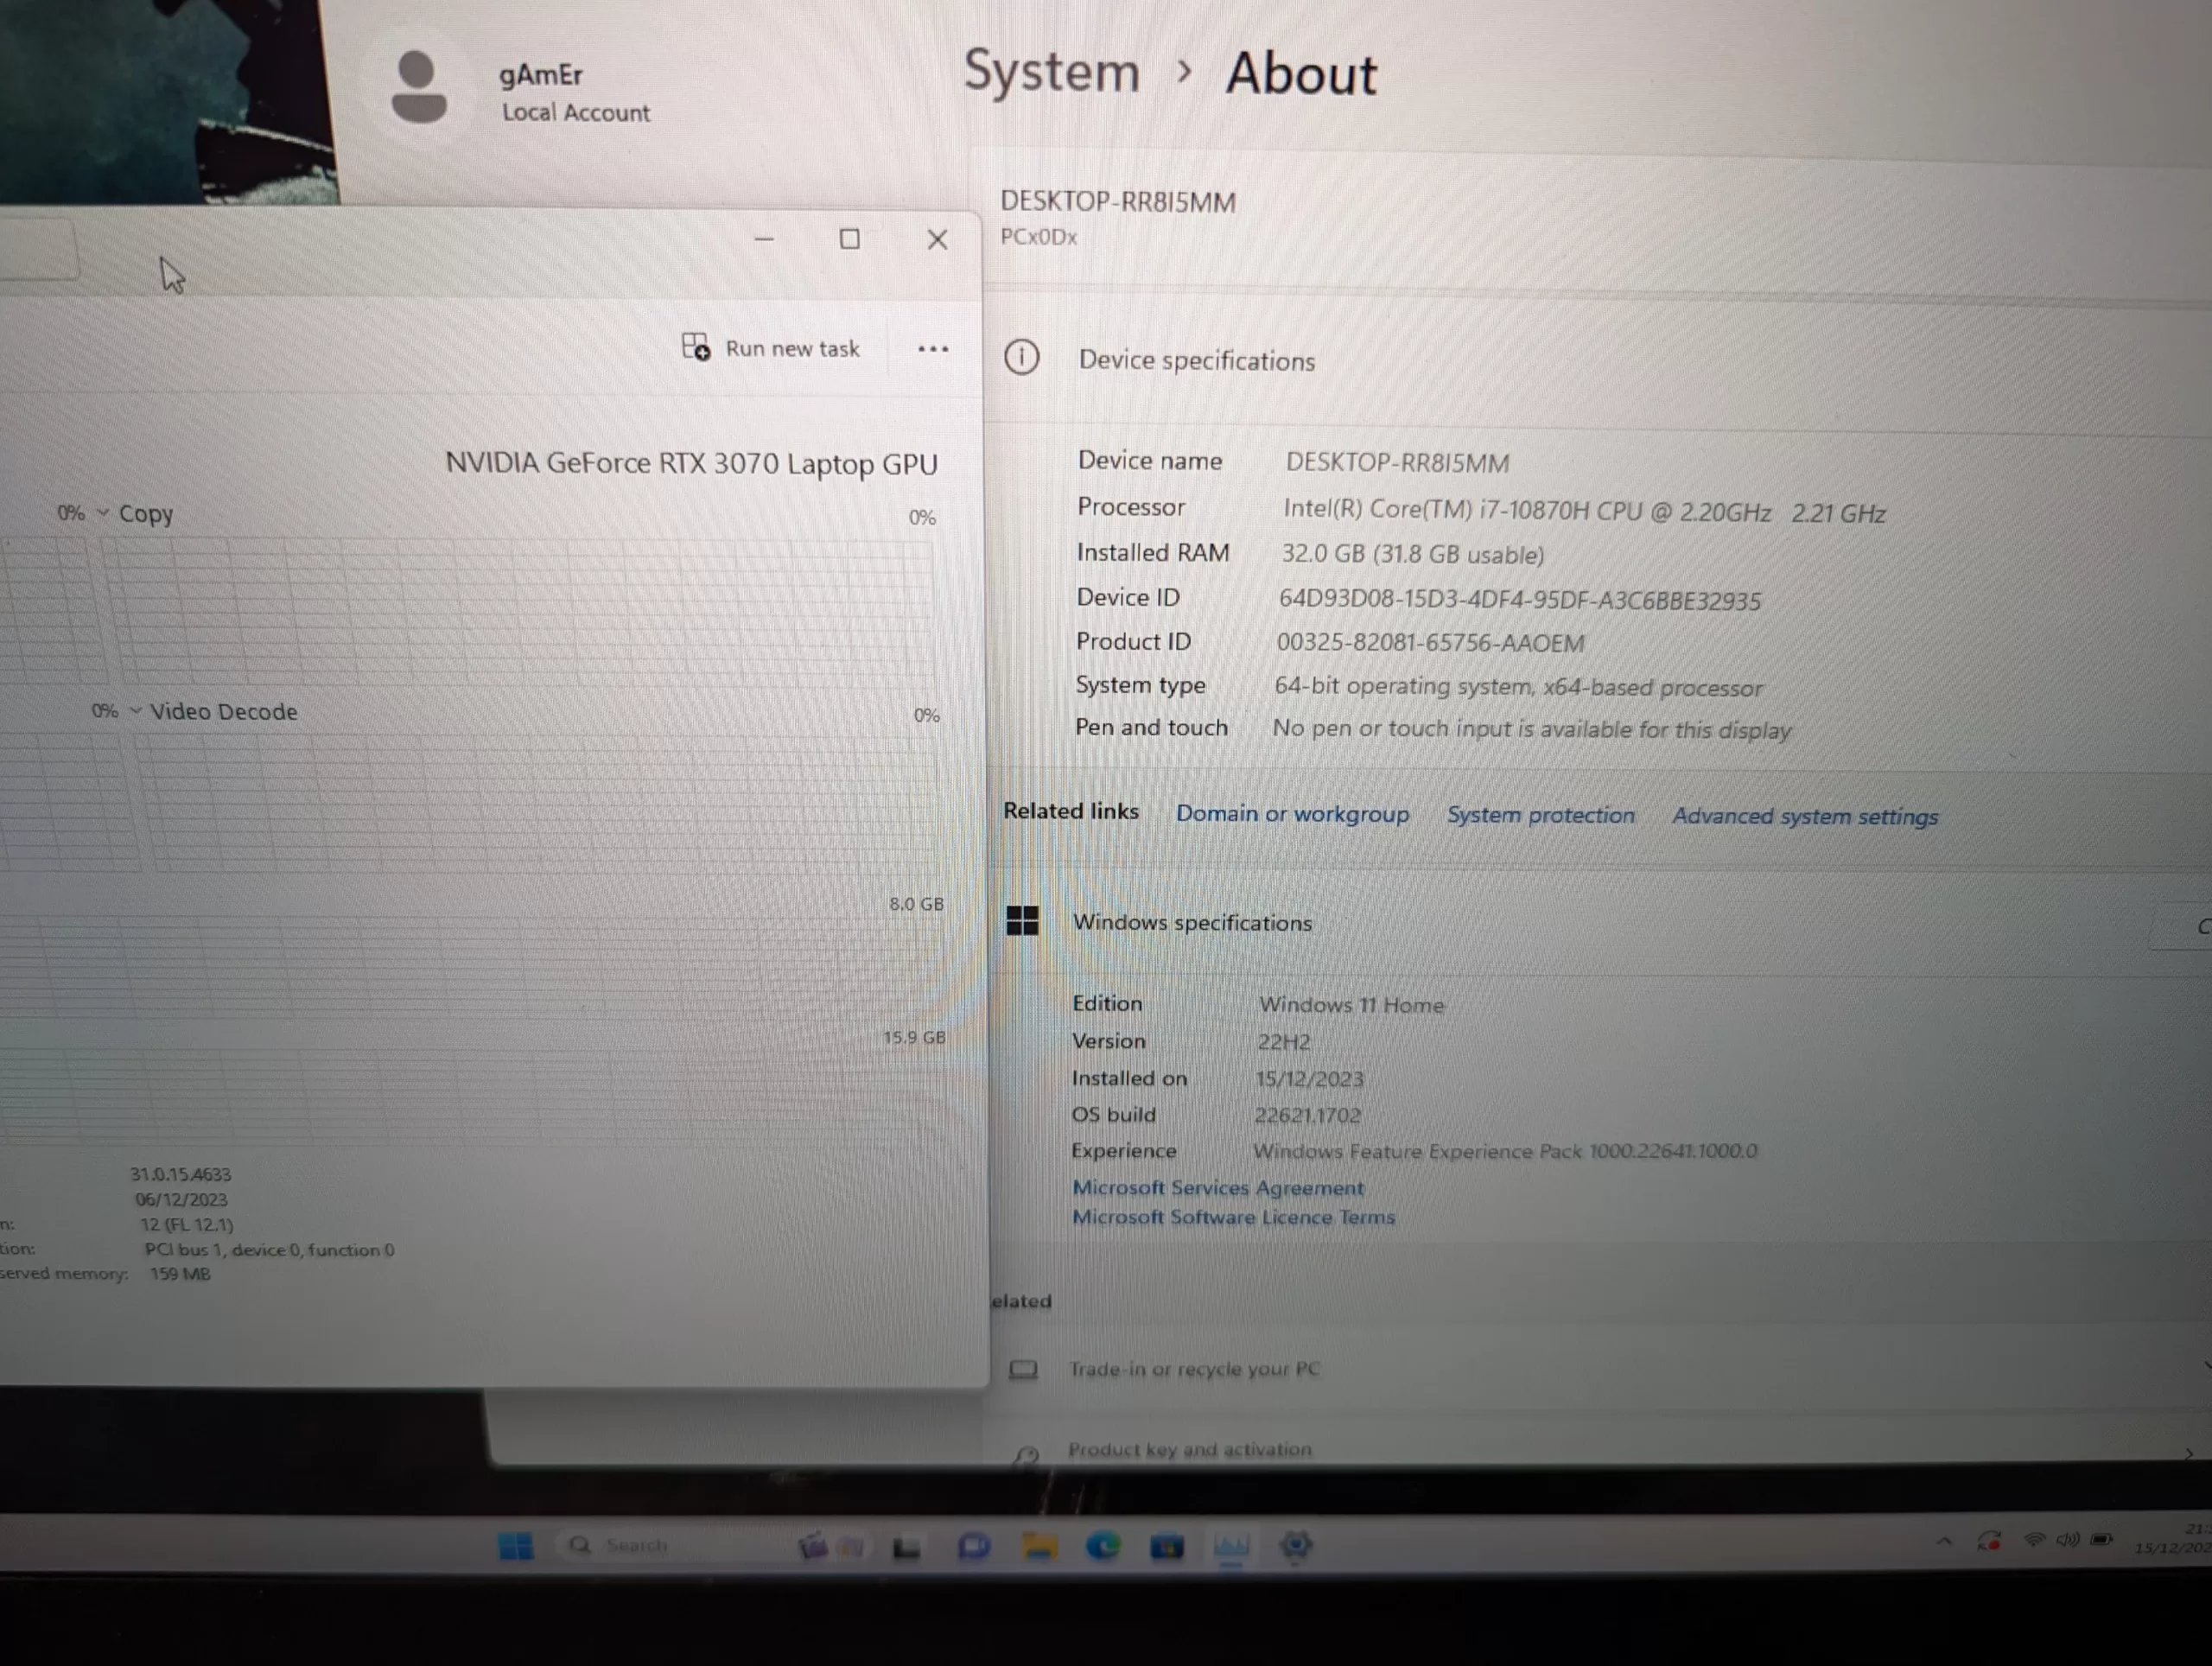Click the Local Account label under gAmEr
2212x1666 pixels.
point(575,112)
